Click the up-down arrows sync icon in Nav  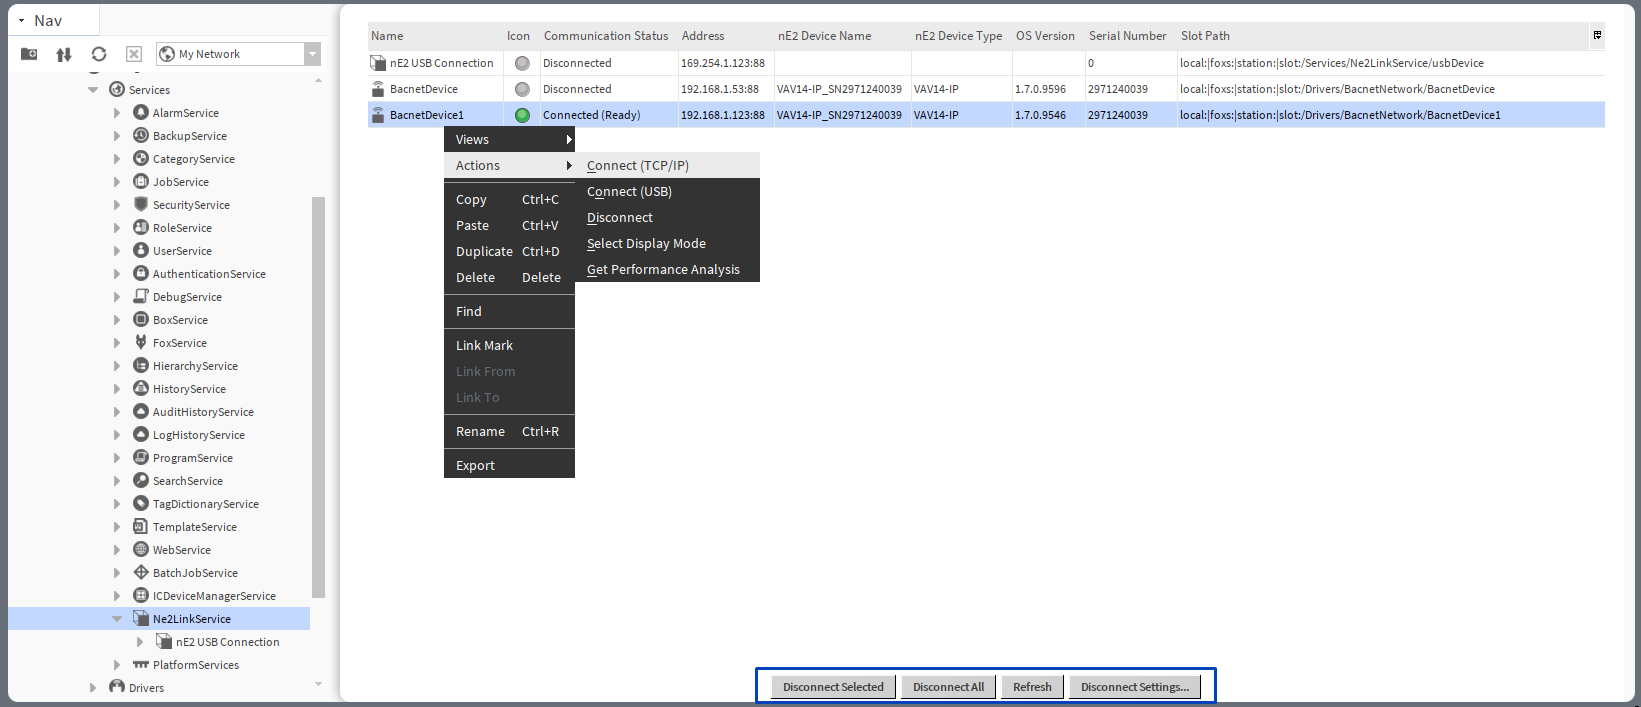coord(64,54)
